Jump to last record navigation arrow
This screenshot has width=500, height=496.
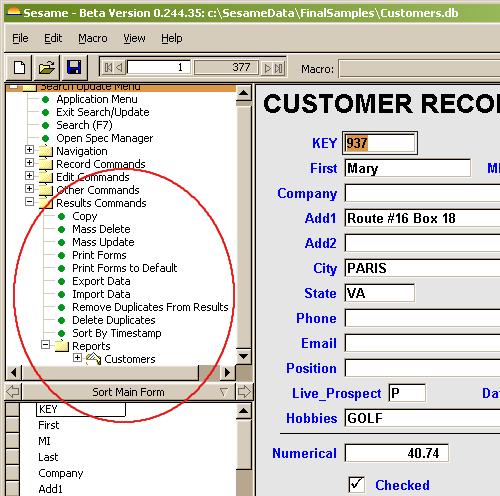pos(279,68)
